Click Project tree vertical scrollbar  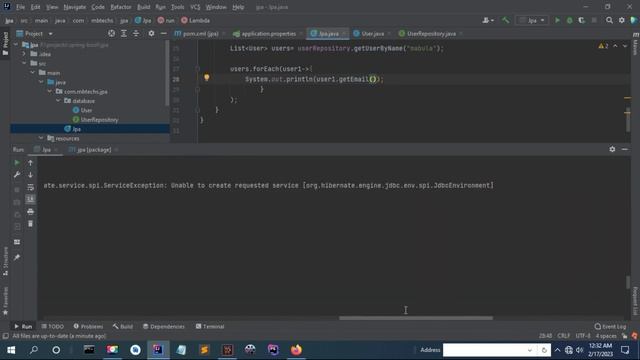(167, 73)
